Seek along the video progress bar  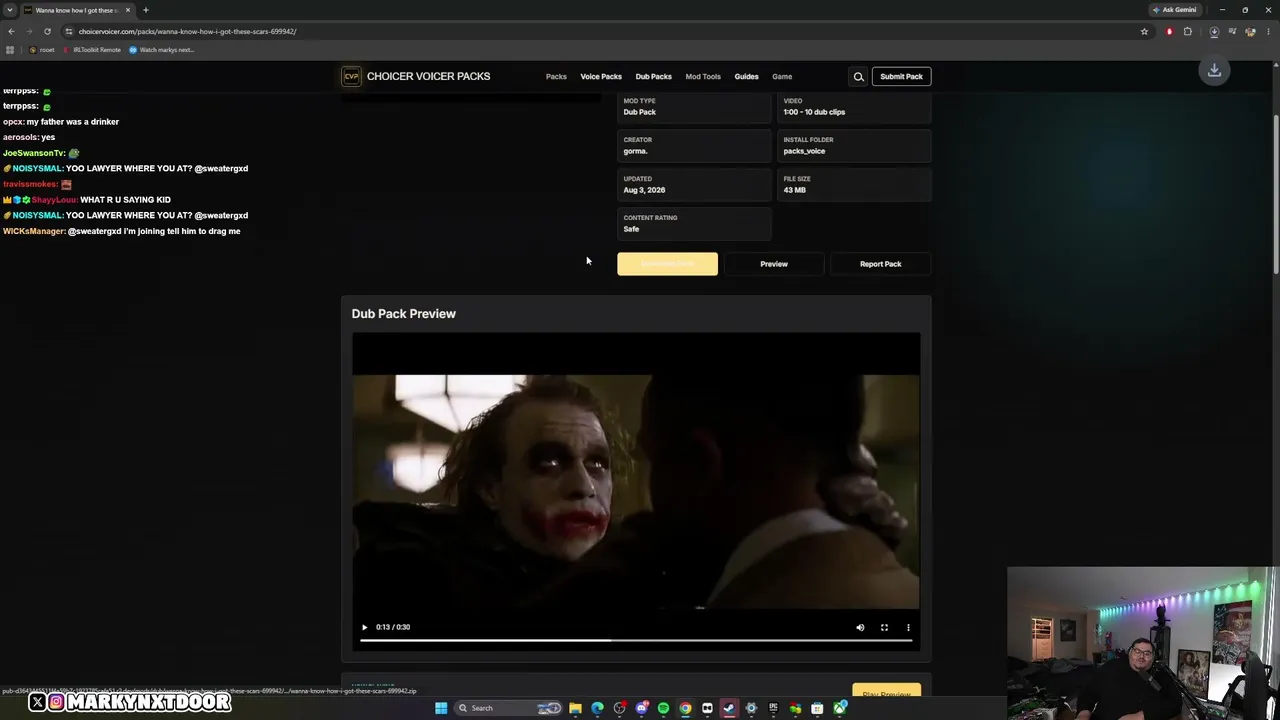(x=636, y=640)
